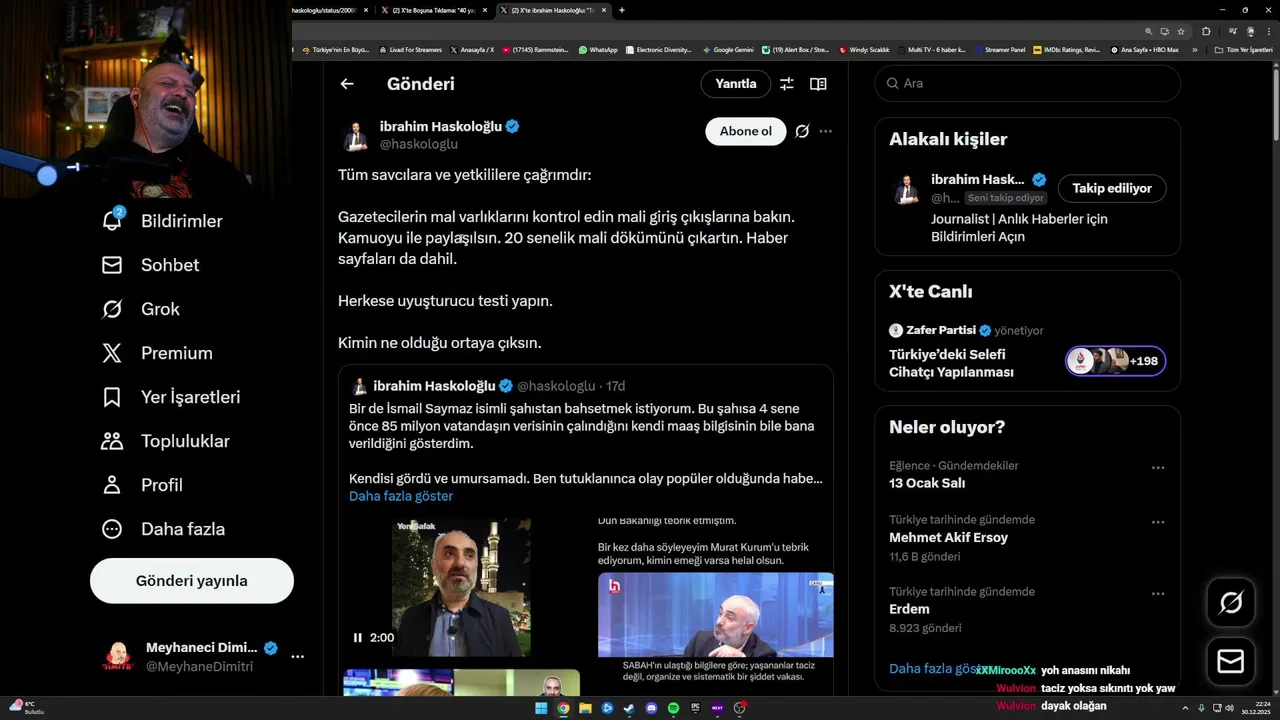Open the post reply filter settings icon
Viewport: 1280px width, 720px height.
click(x=787, y=84)
